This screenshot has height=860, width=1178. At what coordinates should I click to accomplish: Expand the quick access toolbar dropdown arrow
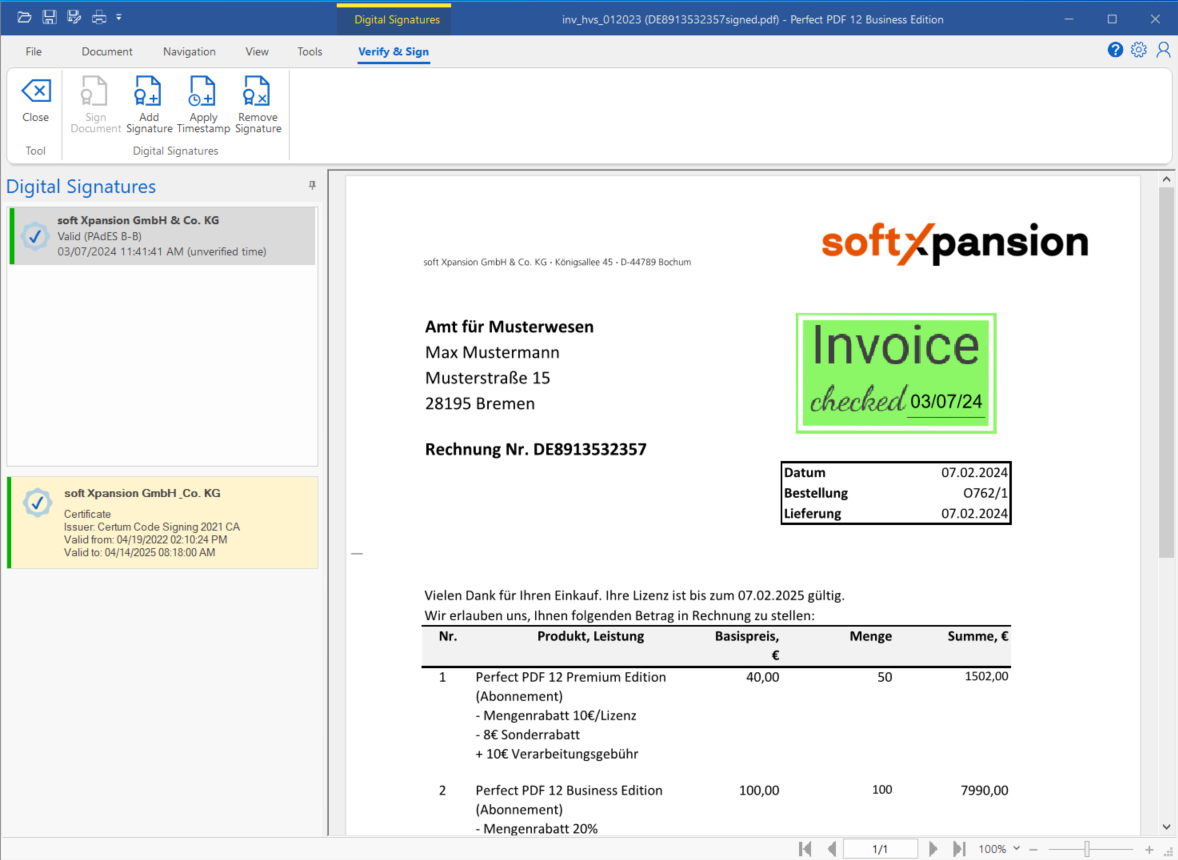coord(119,17)
